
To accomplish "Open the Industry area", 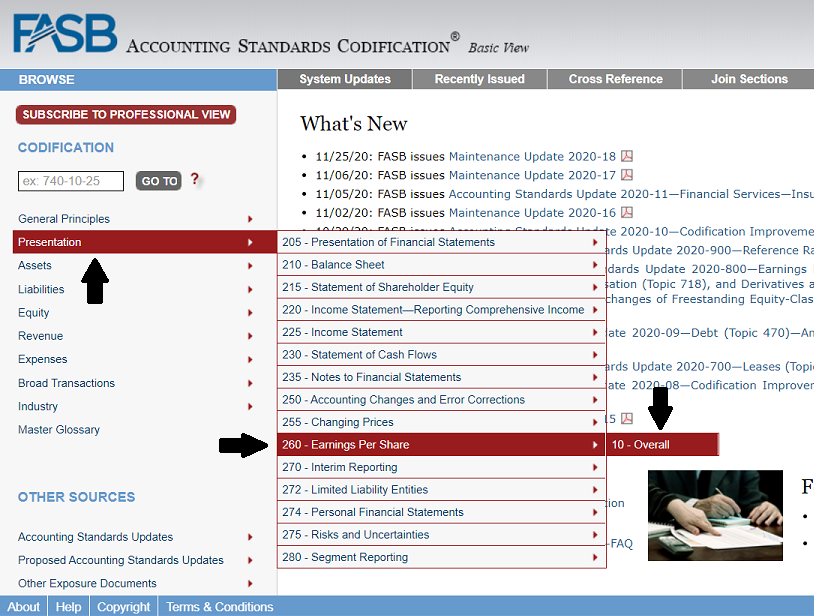I will [x=38, y=406].
